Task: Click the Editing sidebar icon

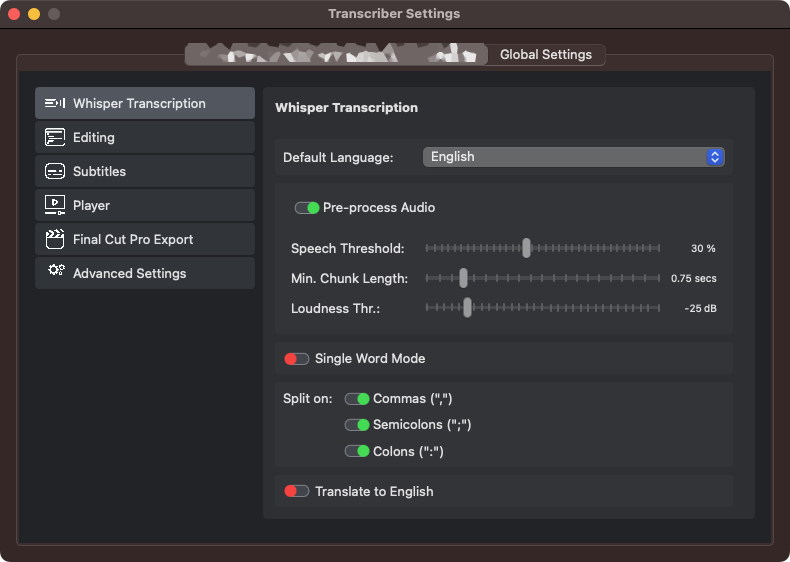Action: click(54, 137)
